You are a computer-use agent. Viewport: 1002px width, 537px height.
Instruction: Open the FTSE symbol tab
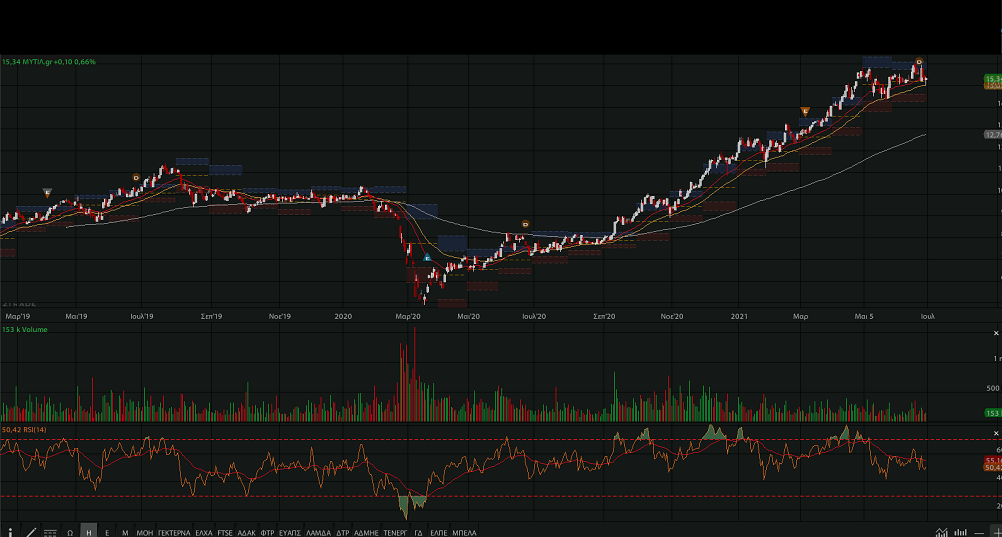click(225, 532)
